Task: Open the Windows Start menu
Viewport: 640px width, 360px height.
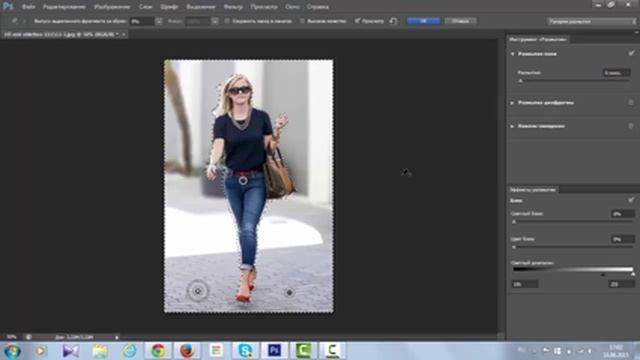Action: (12, 351)
